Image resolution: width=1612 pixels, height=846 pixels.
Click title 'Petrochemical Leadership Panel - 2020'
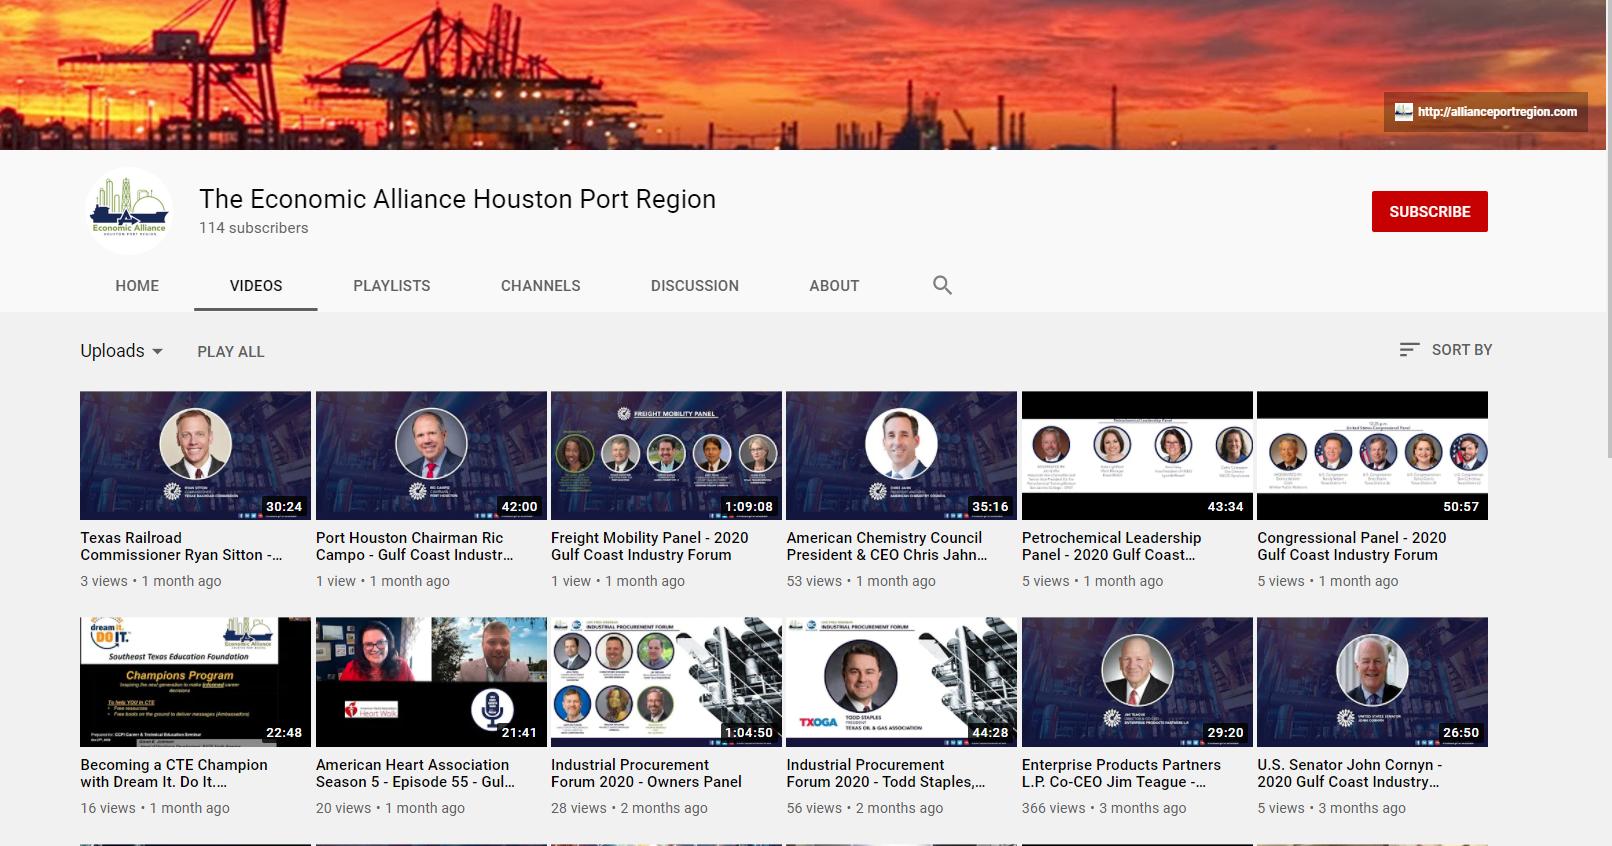click(1112, 546)
